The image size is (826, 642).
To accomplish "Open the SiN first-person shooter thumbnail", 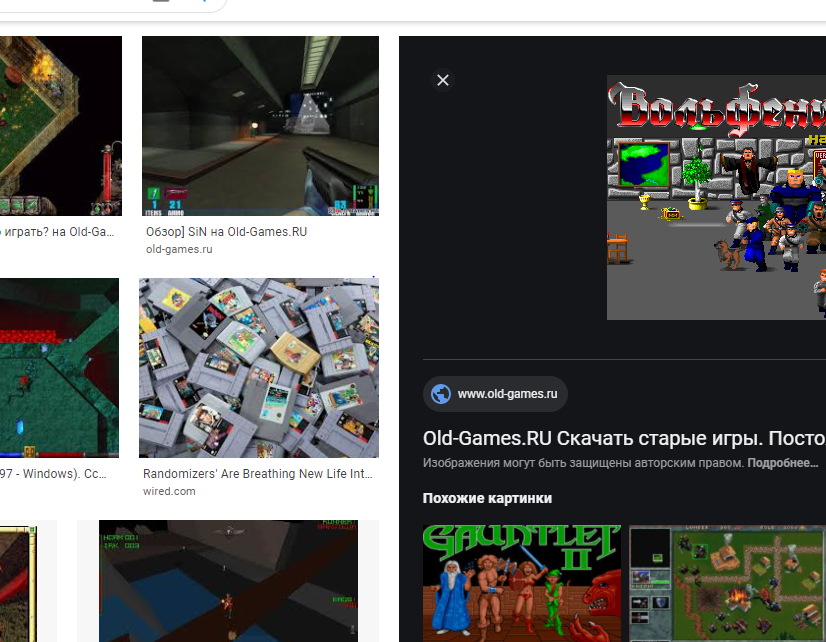I will tap(260, 126).
